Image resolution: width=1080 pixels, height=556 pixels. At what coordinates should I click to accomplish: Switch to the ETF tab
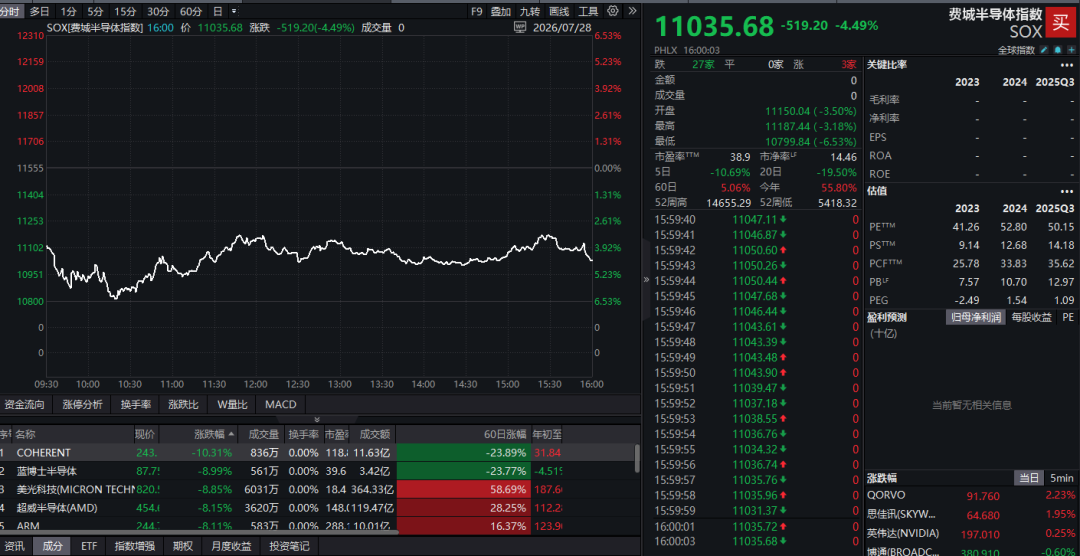tap(89, 546)
